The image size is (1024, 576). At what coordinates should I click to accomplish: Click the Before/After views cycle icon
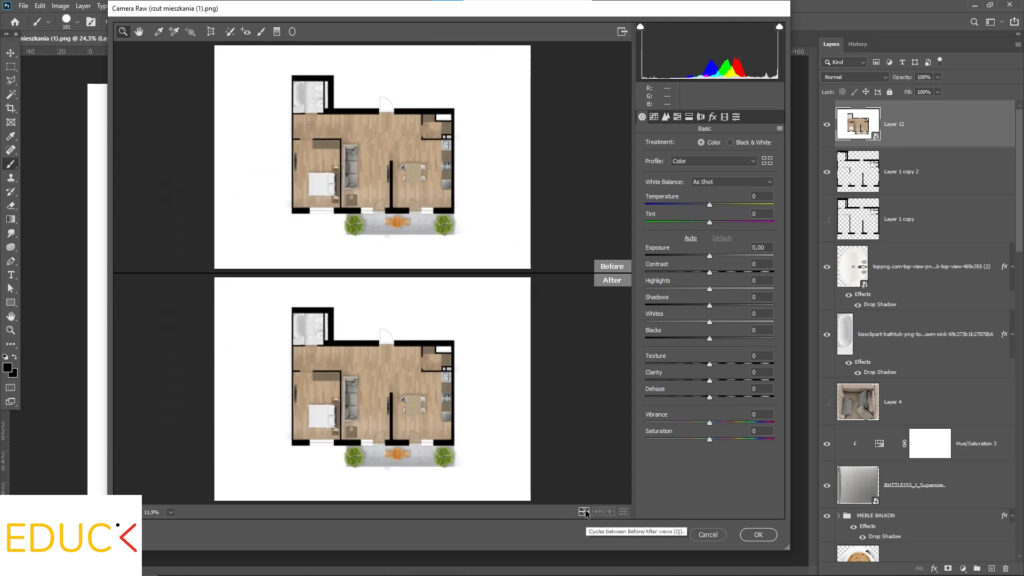[583, 511]
